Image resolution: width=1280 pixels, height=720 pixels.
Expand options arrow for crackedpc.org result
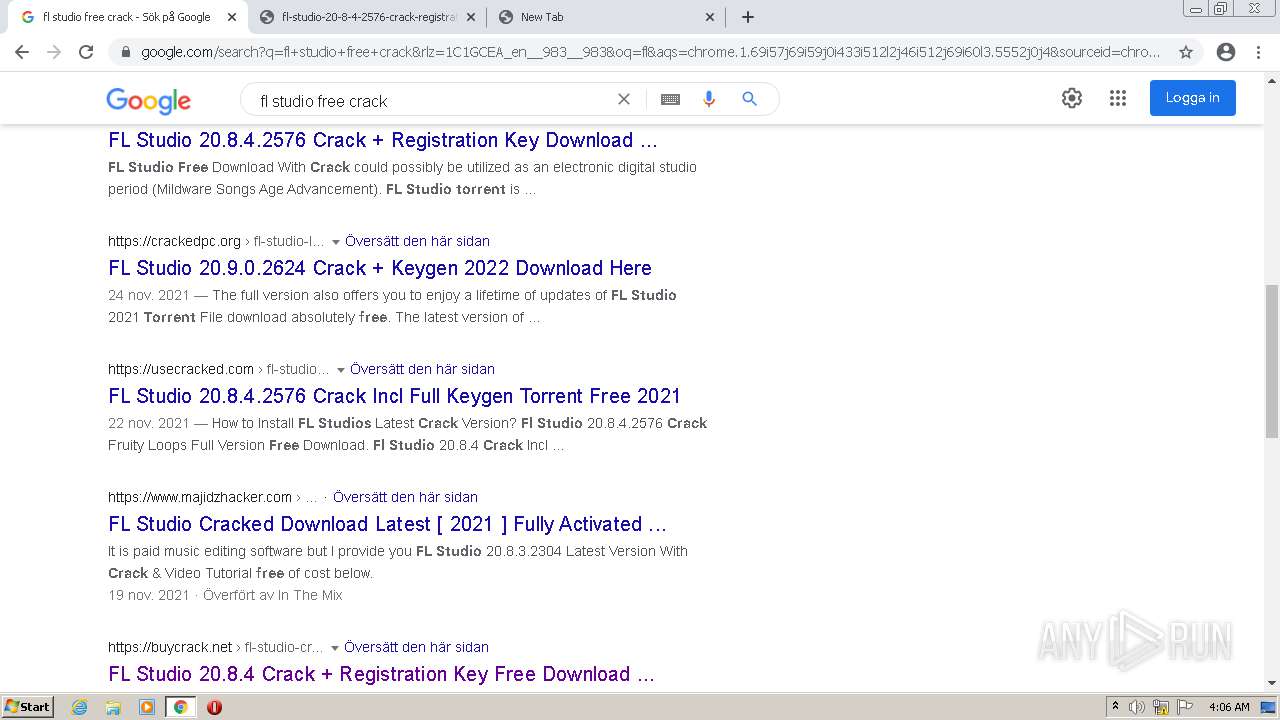pyautogui.click(x=336, y=242)
